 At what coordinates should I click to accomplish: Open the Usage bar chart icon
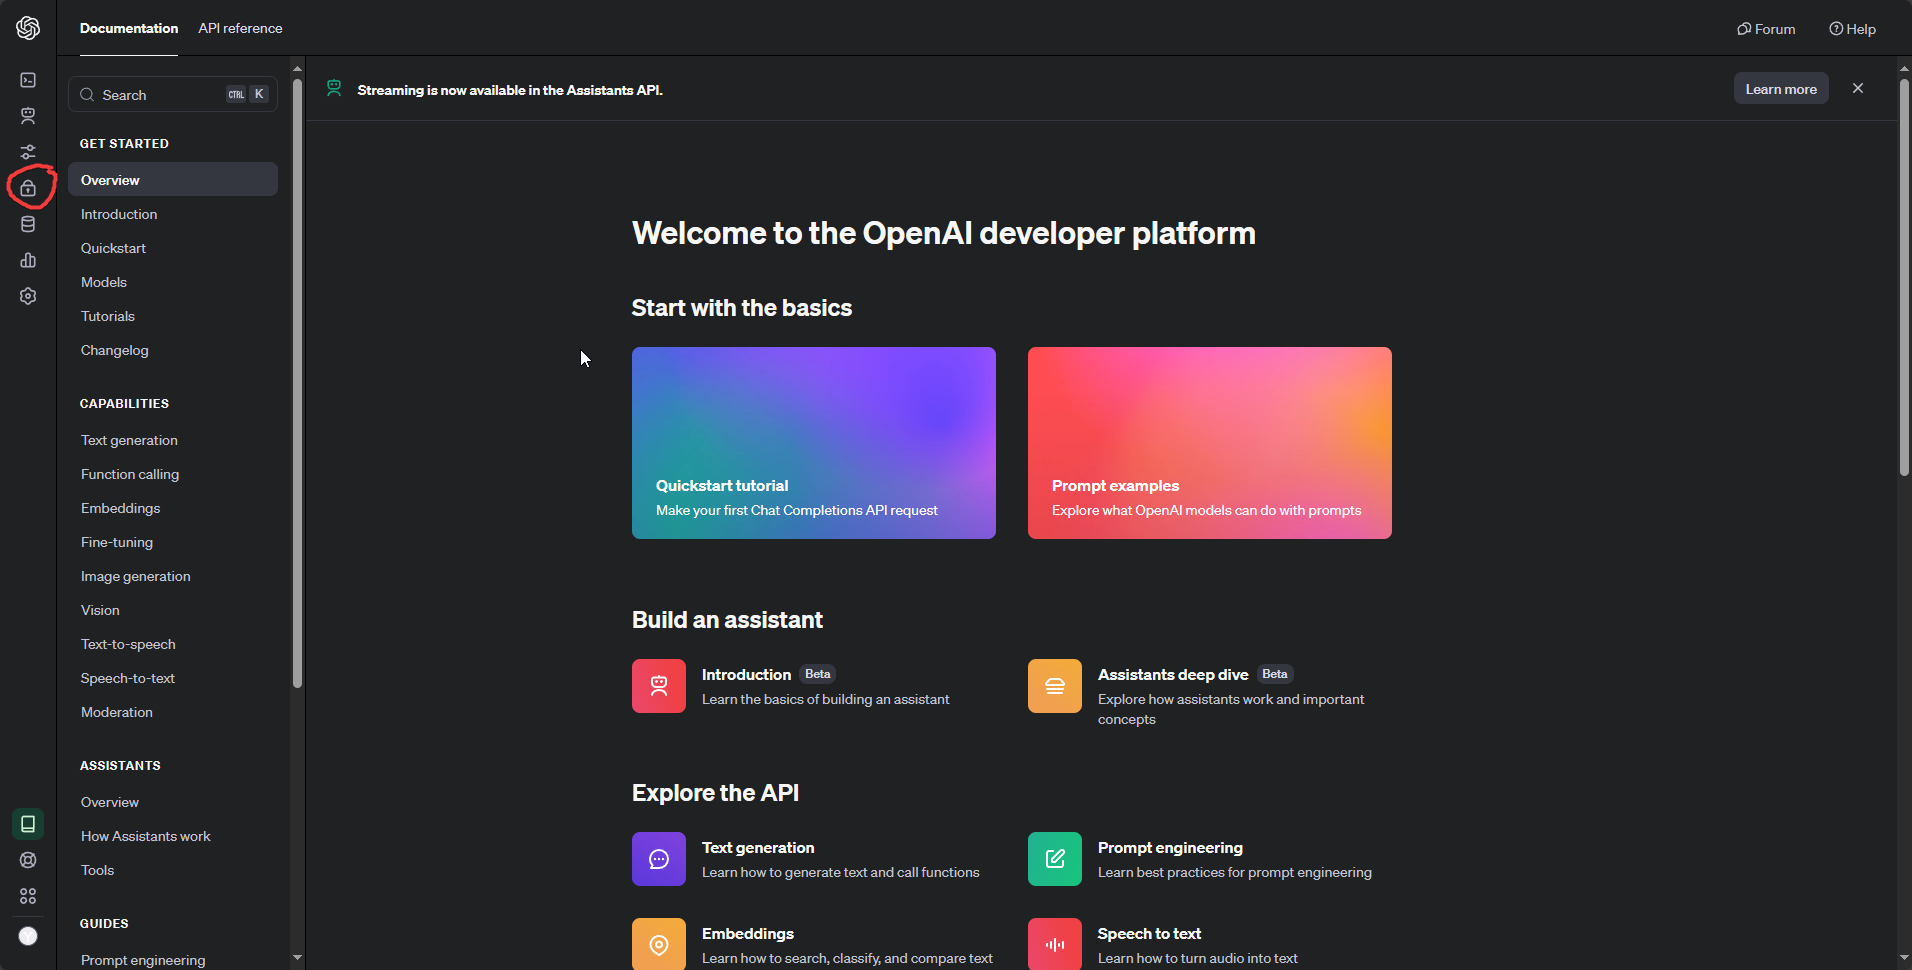(28, 260)
